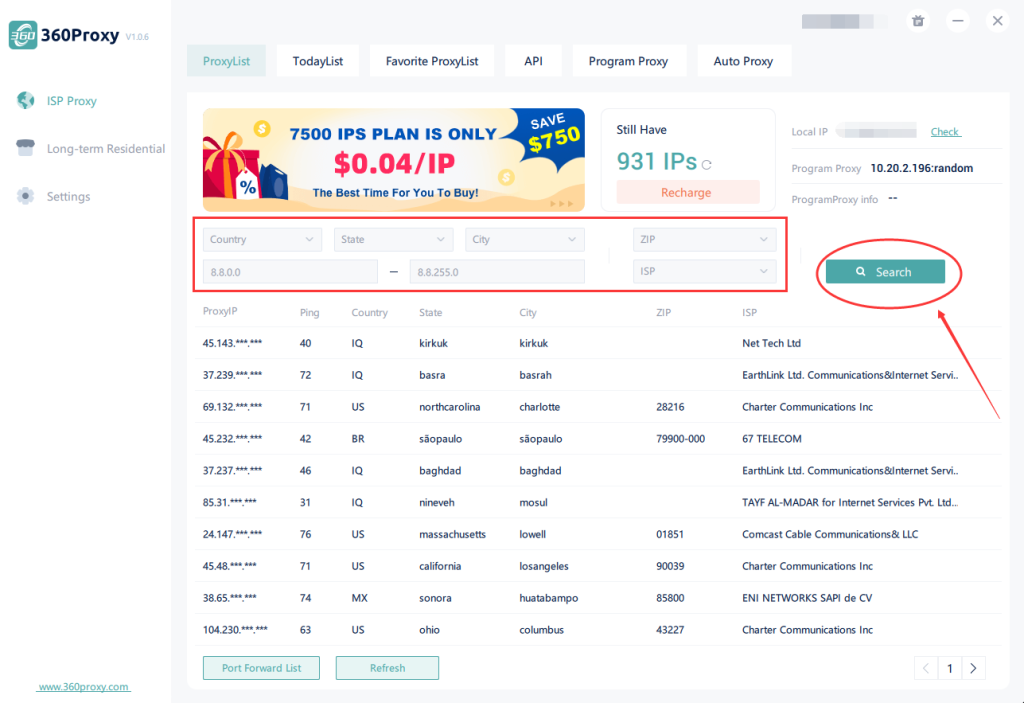Screen dimensions: 1024x703
Task: Select the proxy row 45.48.***.***
Action: [x=598, y=566]
